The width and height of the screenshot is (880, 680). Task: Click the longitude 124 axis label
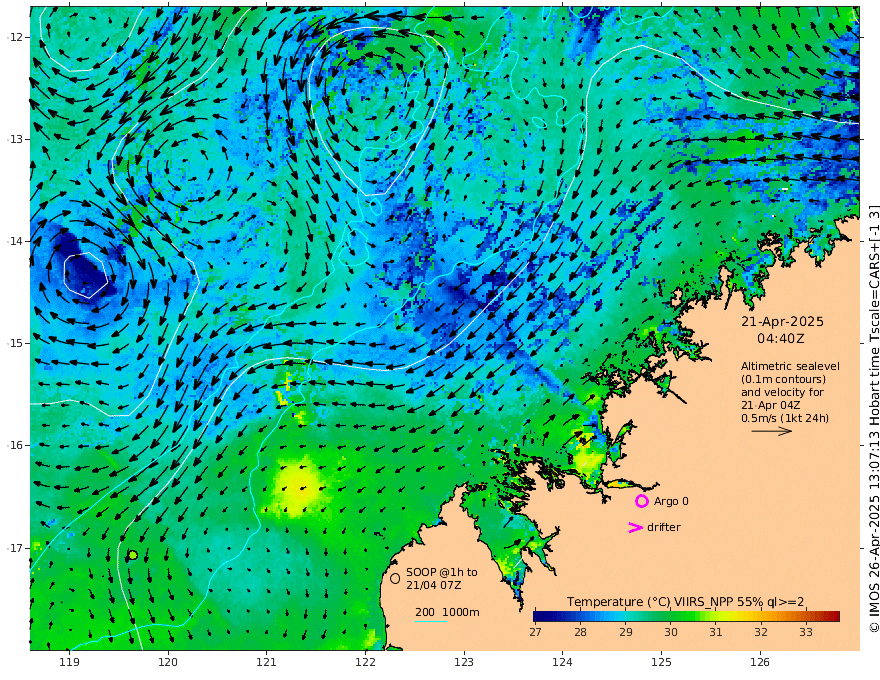pyautogui.click(x=562, y=662)
